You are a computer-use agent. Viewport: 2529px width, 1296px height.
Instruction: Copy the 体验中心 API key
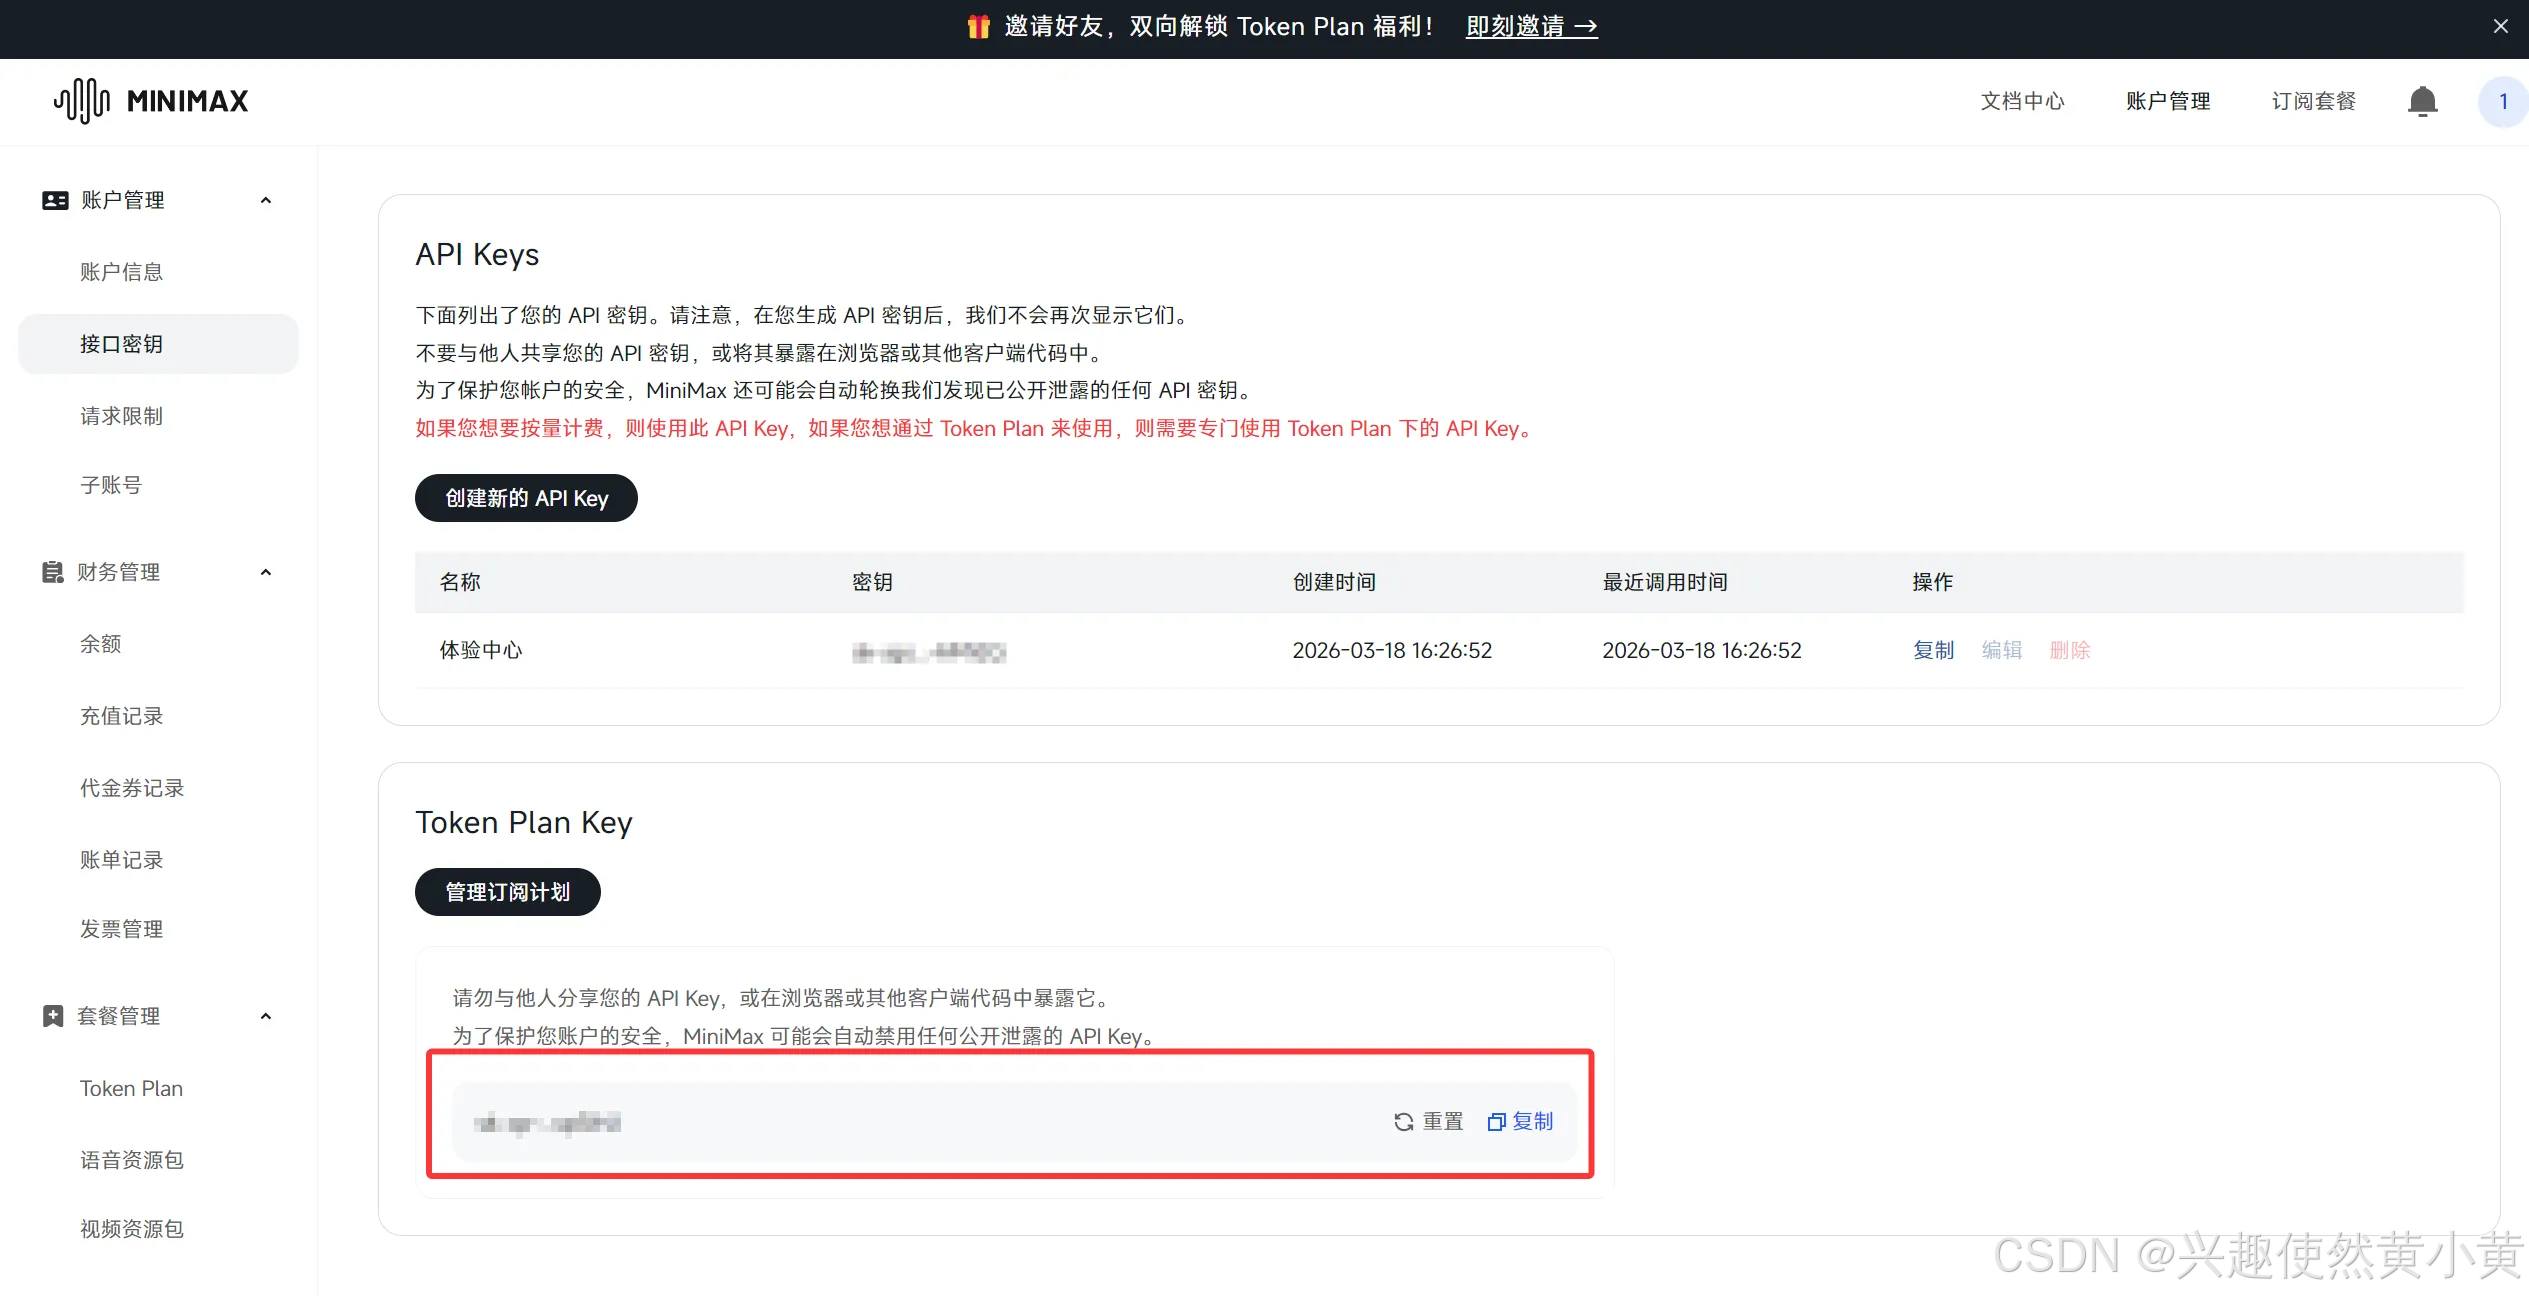(1932, 650)
